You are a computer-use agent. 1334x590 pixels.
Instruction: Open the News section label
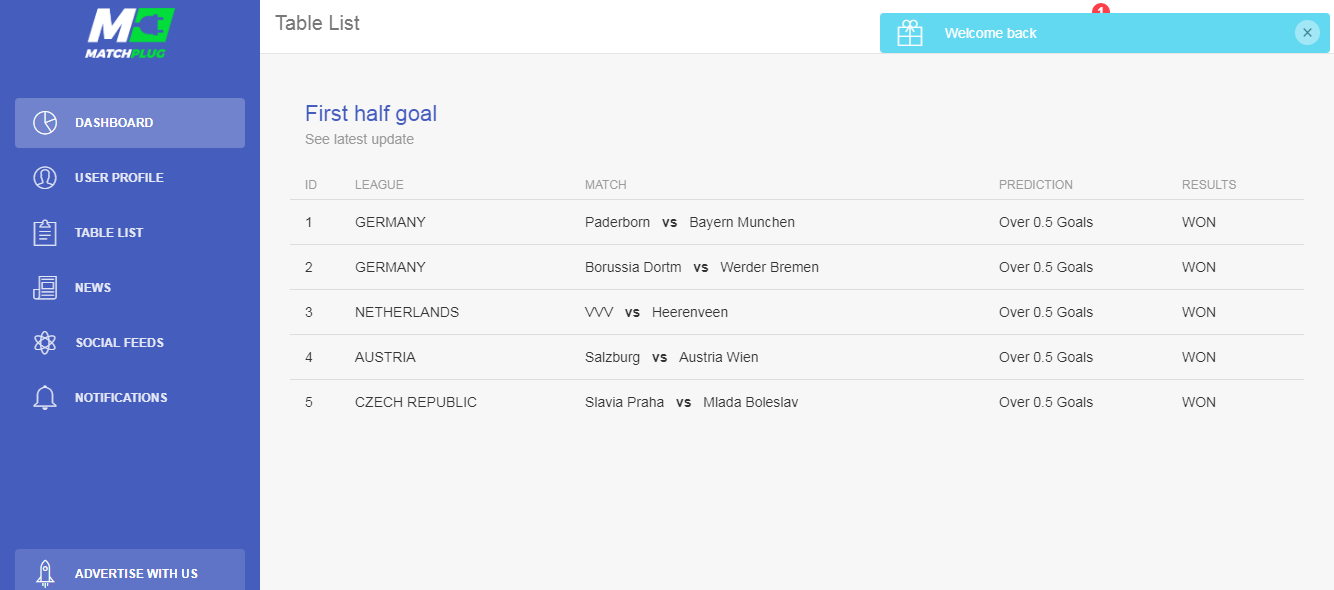coord(93,288)
